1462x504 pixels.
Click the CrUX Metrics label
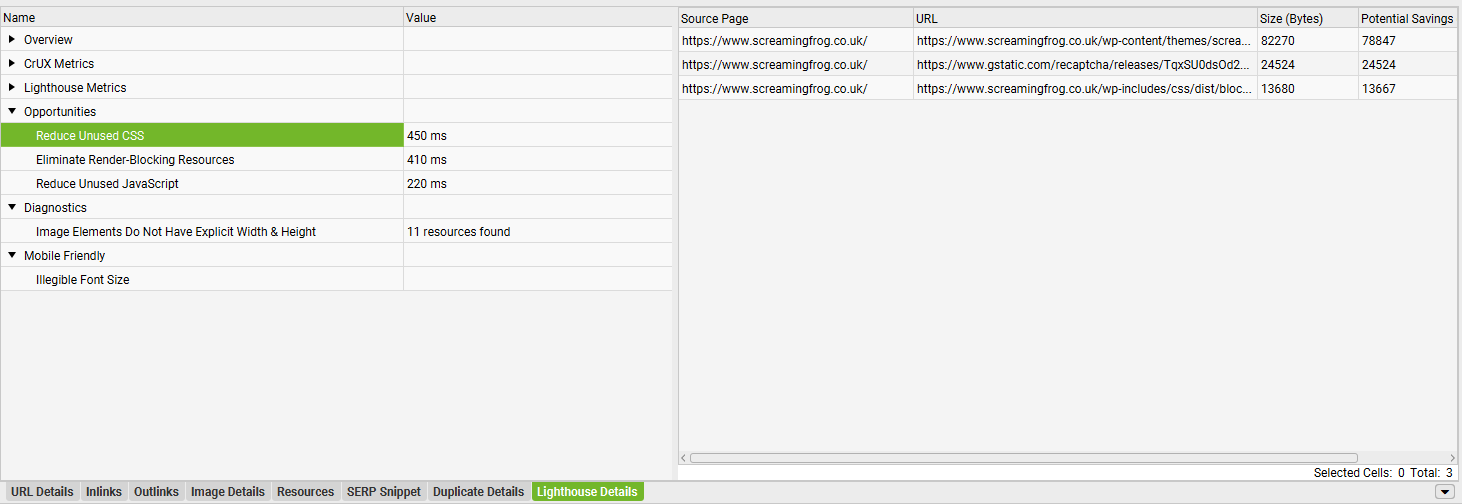click(x=59, y=64)
